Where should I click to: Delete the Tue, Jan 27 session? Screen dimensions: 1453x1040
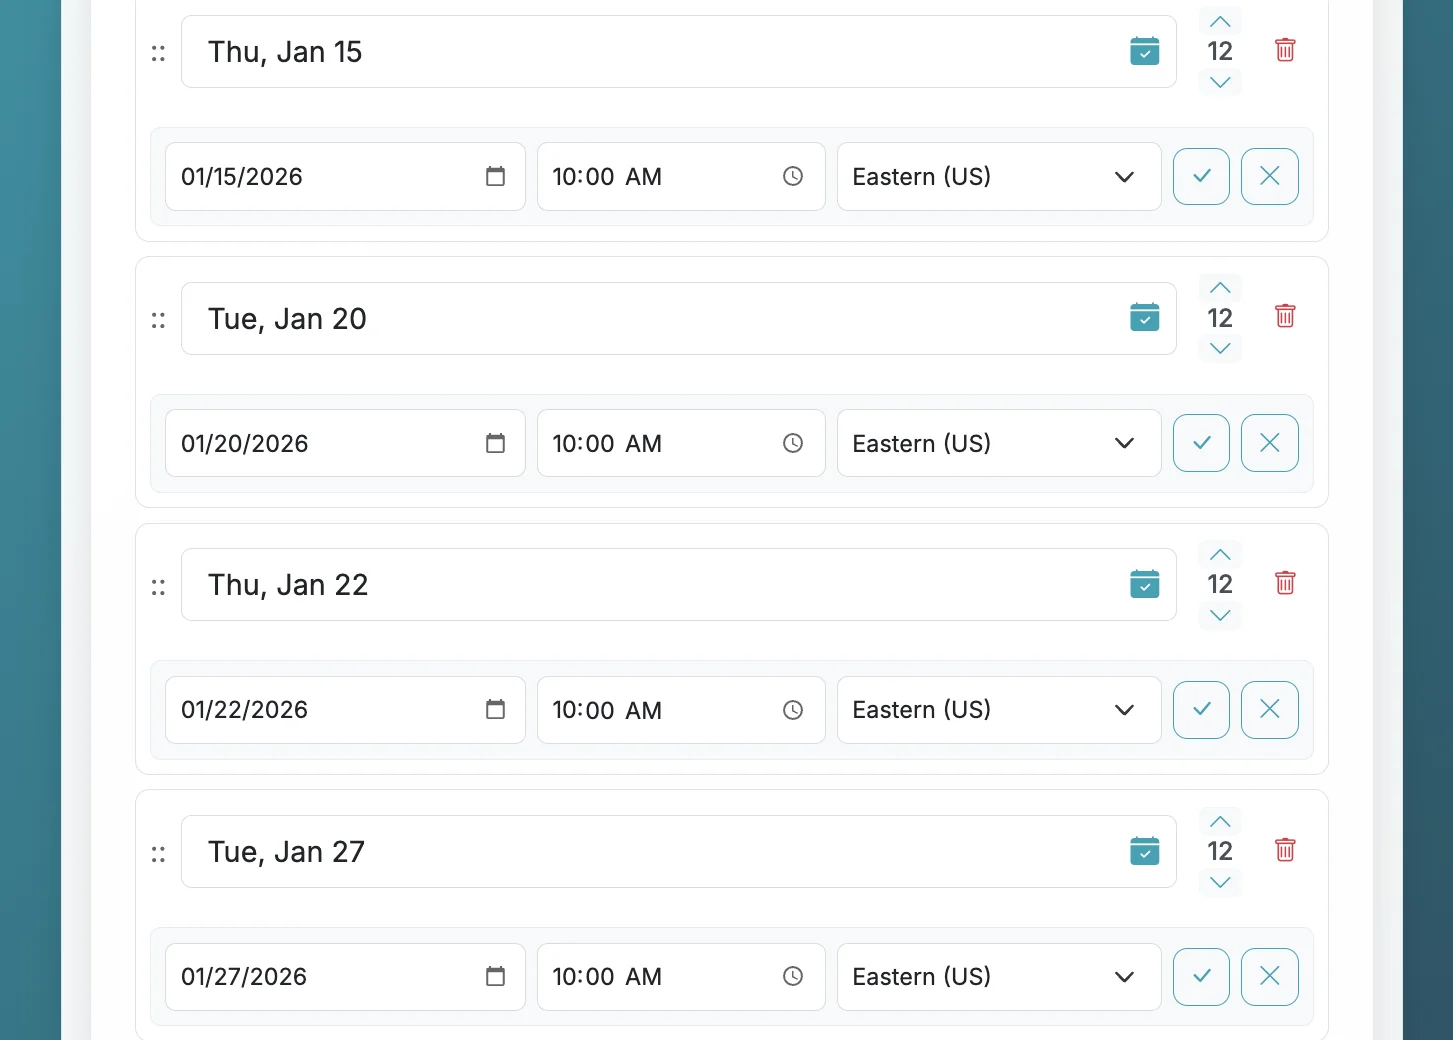[x=1285, y=849]
